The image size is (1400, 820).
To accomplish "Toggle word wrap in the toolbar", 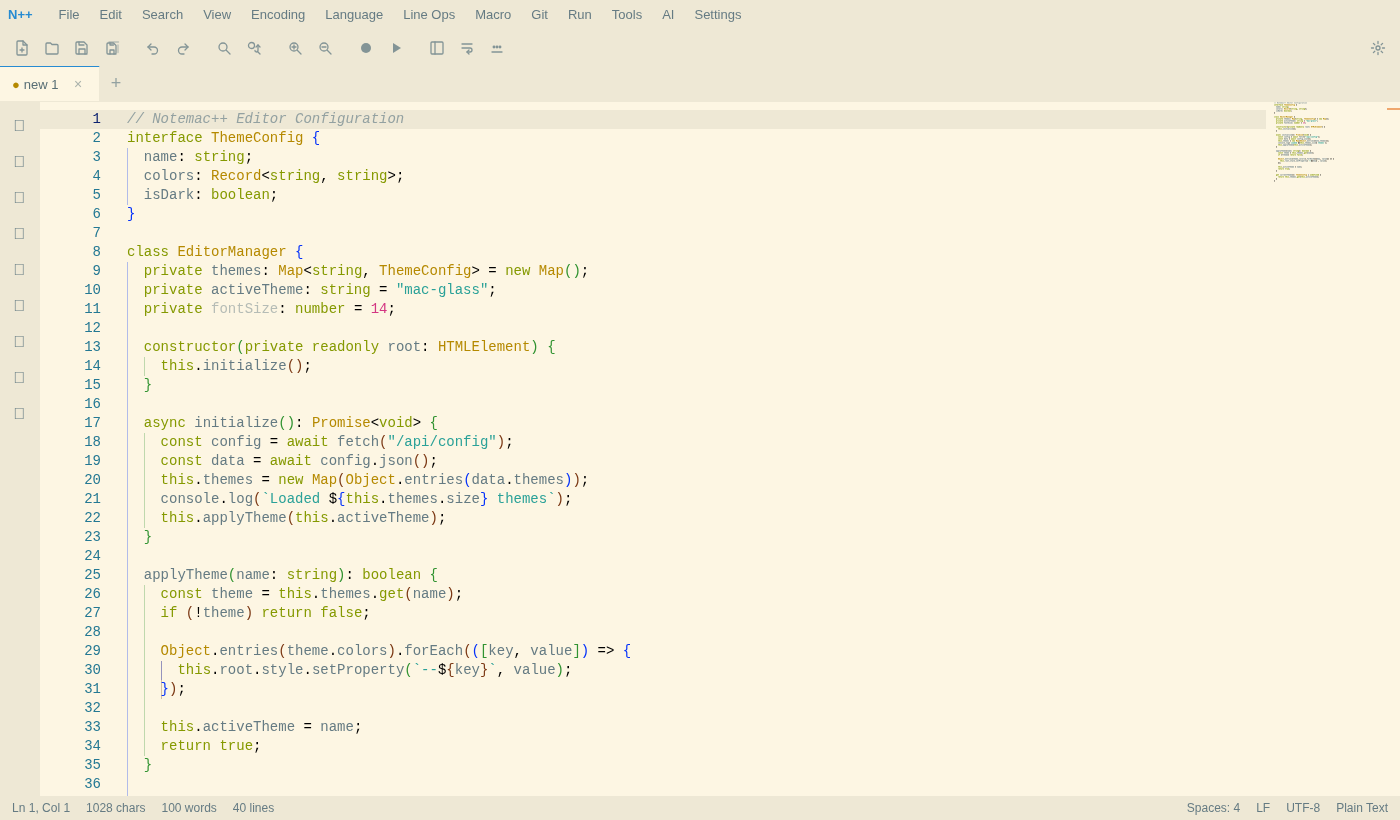I will pyautogui.click(x=467, y=48).
